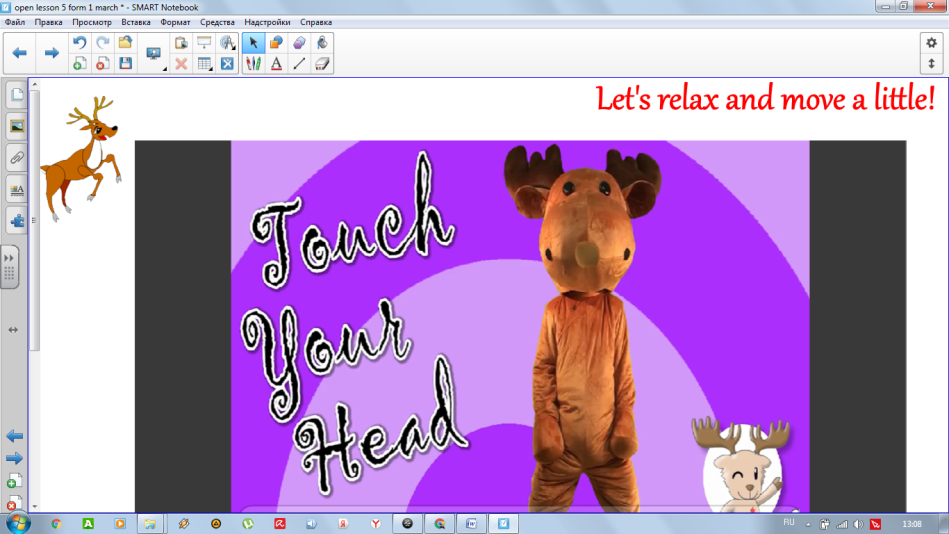Open the Gallery side tab
This screenshot has height=534, width=949.
click(x=16, y=127)
